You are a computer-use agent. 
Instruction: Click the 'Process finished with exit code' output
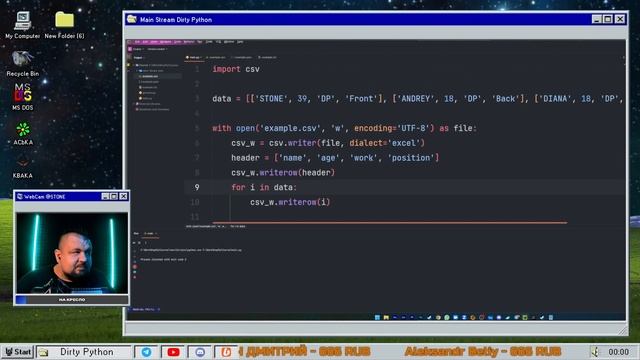(x=164, y=260)
